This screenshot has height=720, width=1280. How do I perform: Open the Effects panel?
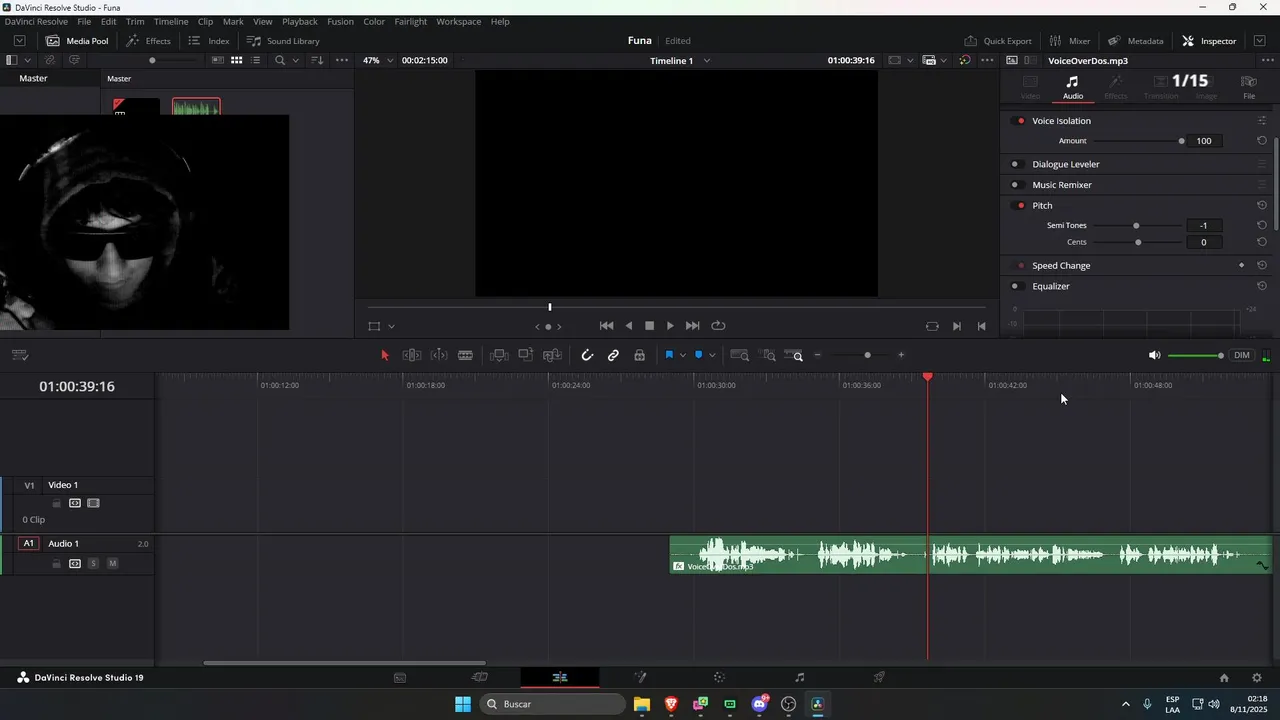148,41
